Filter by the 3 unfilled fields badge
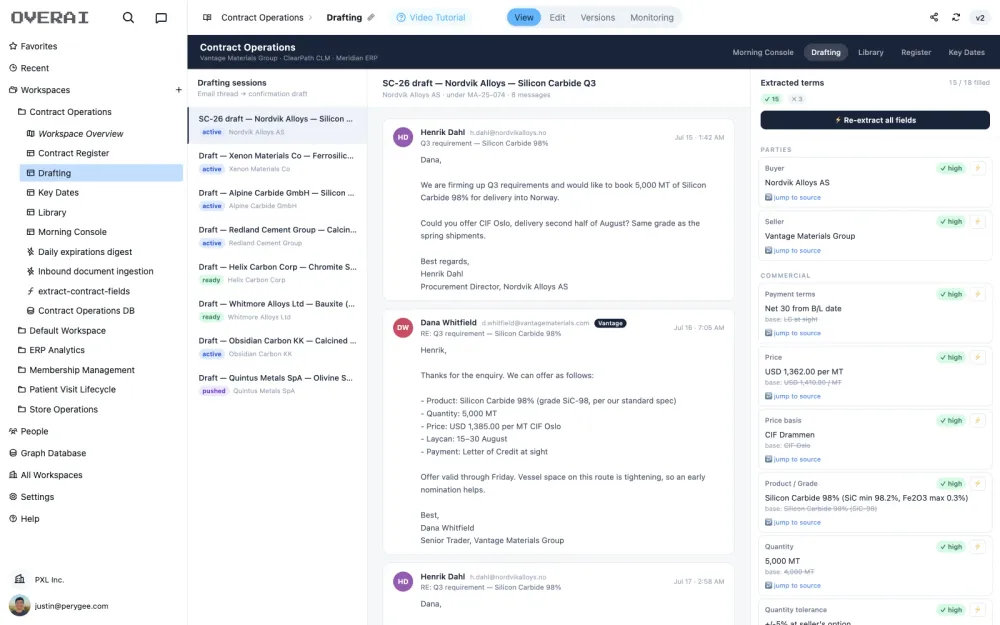Viewport: 1000px width, 625px height. click(797, 99)
